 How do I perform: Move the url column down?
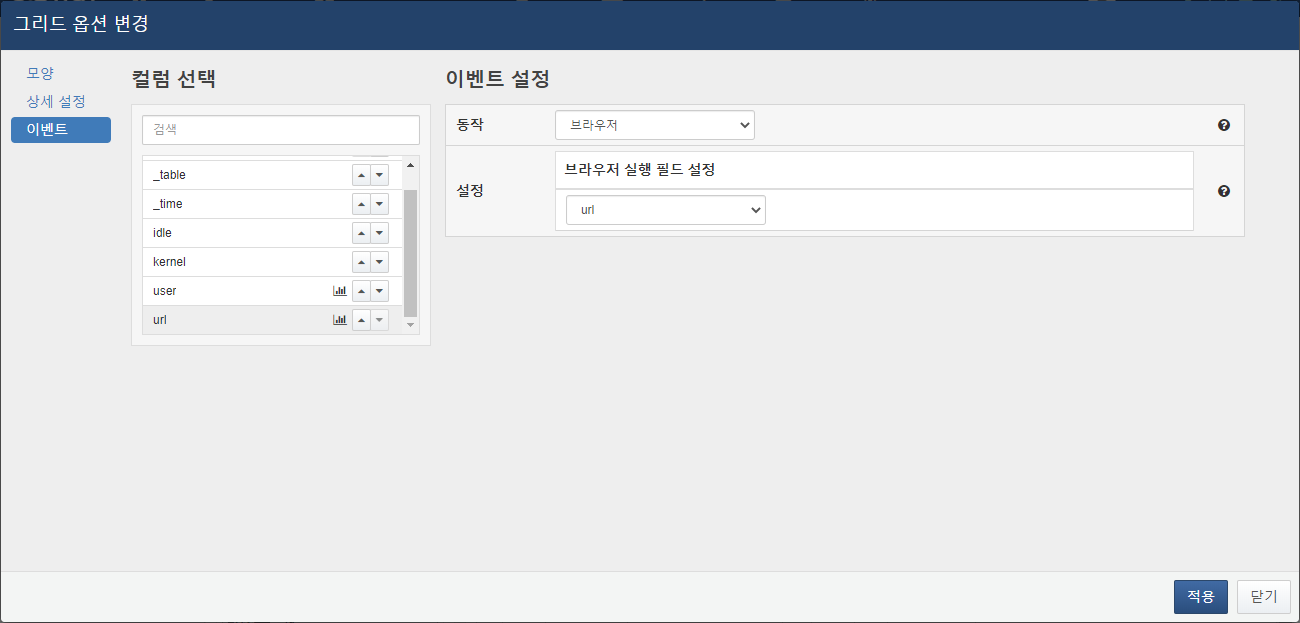[379, 320]
